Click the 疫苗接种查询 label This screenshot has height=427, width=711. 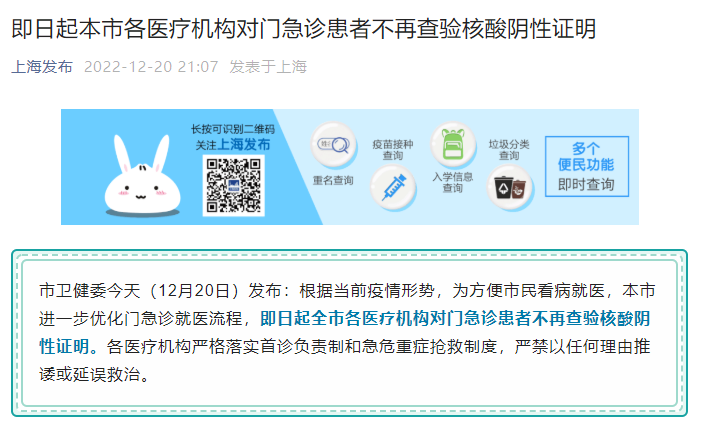point(393,150)
